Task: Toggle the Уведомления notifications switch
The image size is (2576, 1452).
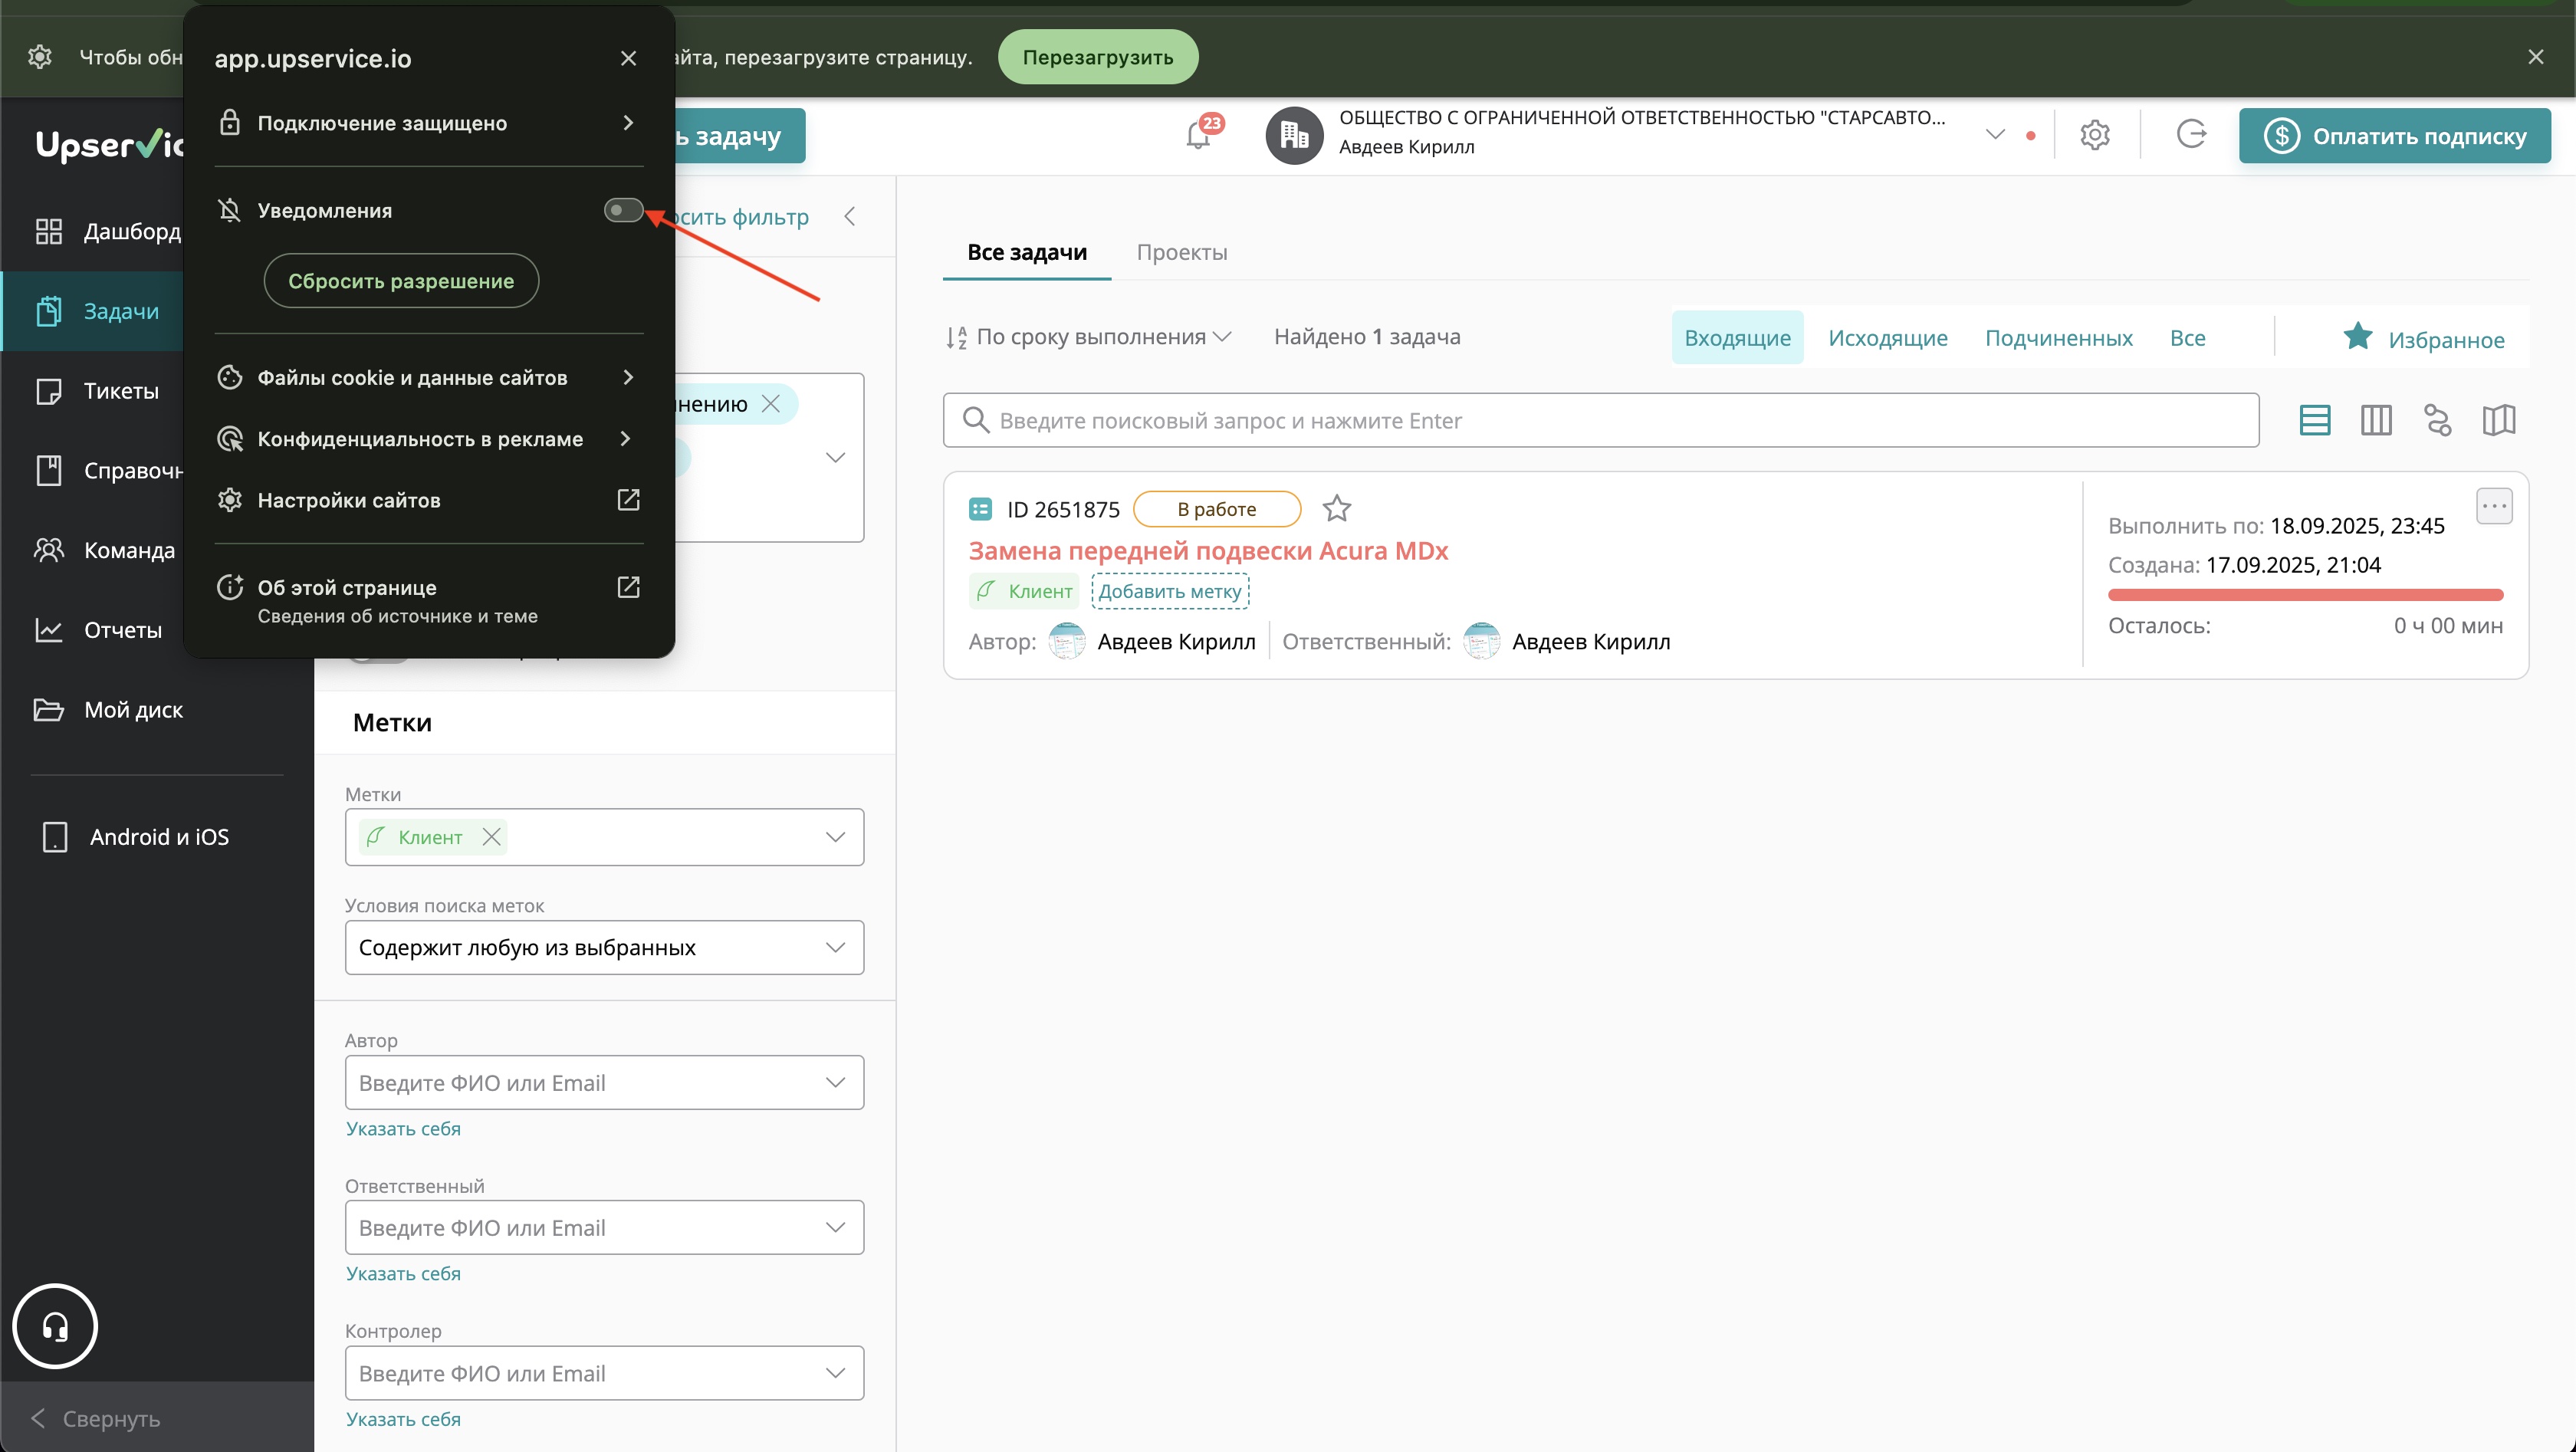Action: [x=623, y=210]
